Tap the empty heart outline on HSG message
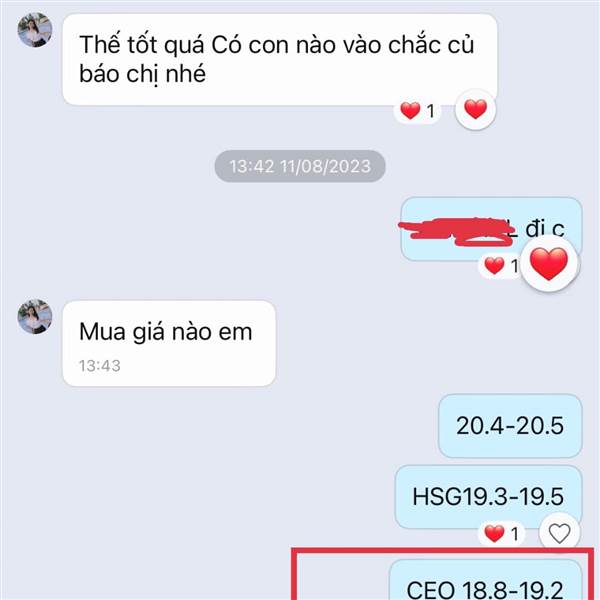The height and width of the screenshot is (600, 600). (x=559, y=533)
